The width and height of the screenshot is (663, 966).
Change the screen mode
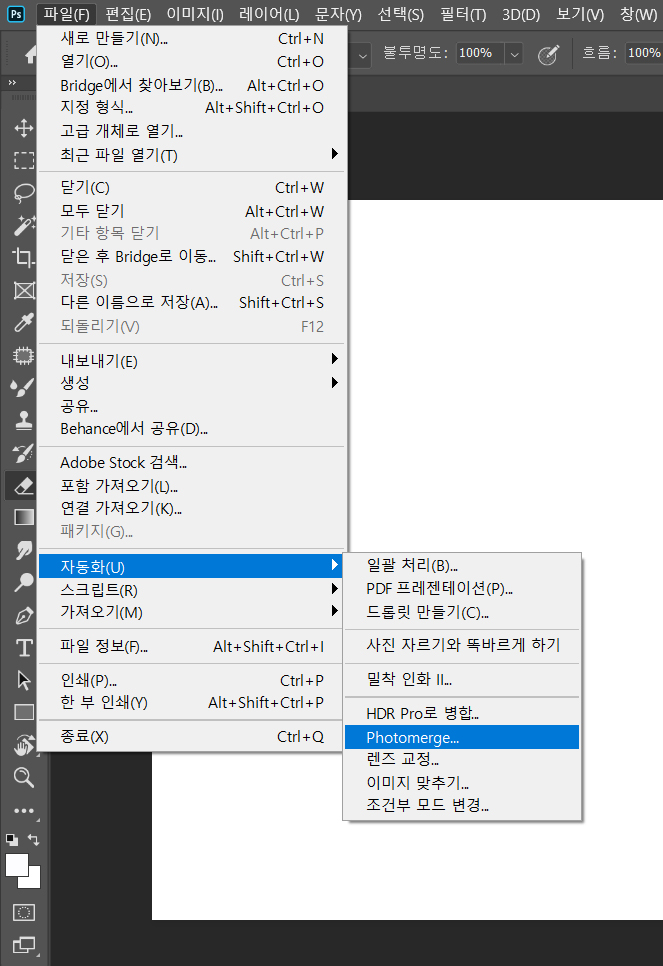(23, 944)
